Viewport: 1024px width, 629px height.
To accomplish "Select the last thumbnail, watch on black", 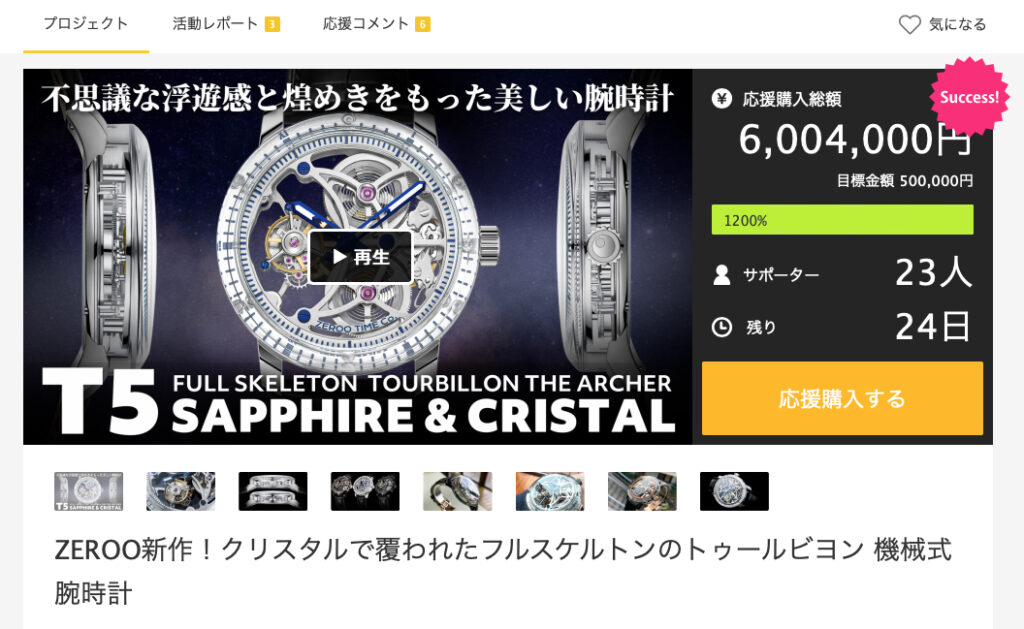I will tap(734, 491).
